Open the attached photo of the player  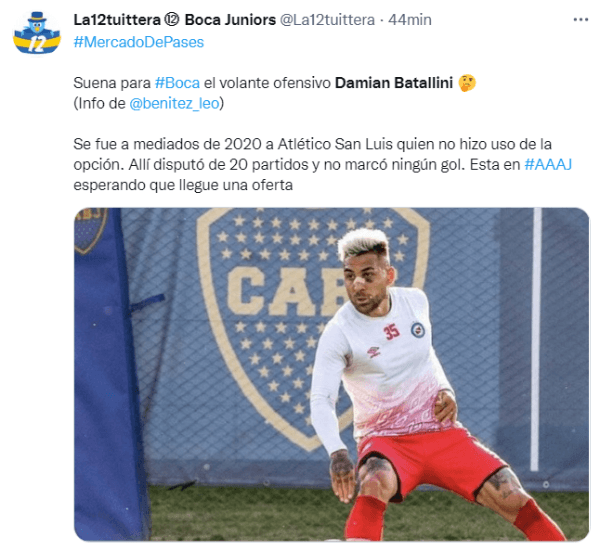click(x=331, y=374)
